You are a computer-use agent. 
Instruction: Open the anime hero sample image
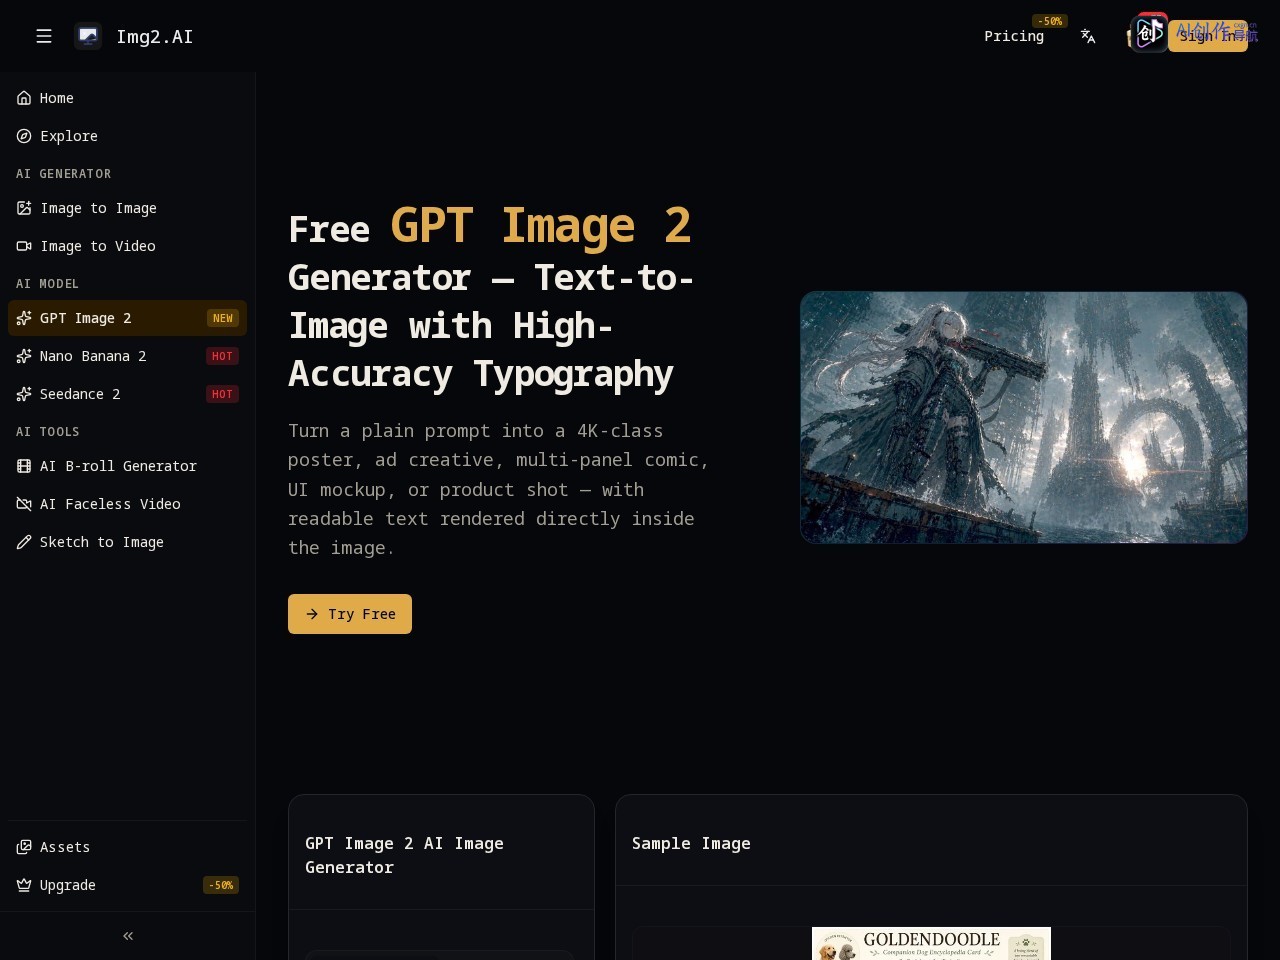tap(1024, 417)
